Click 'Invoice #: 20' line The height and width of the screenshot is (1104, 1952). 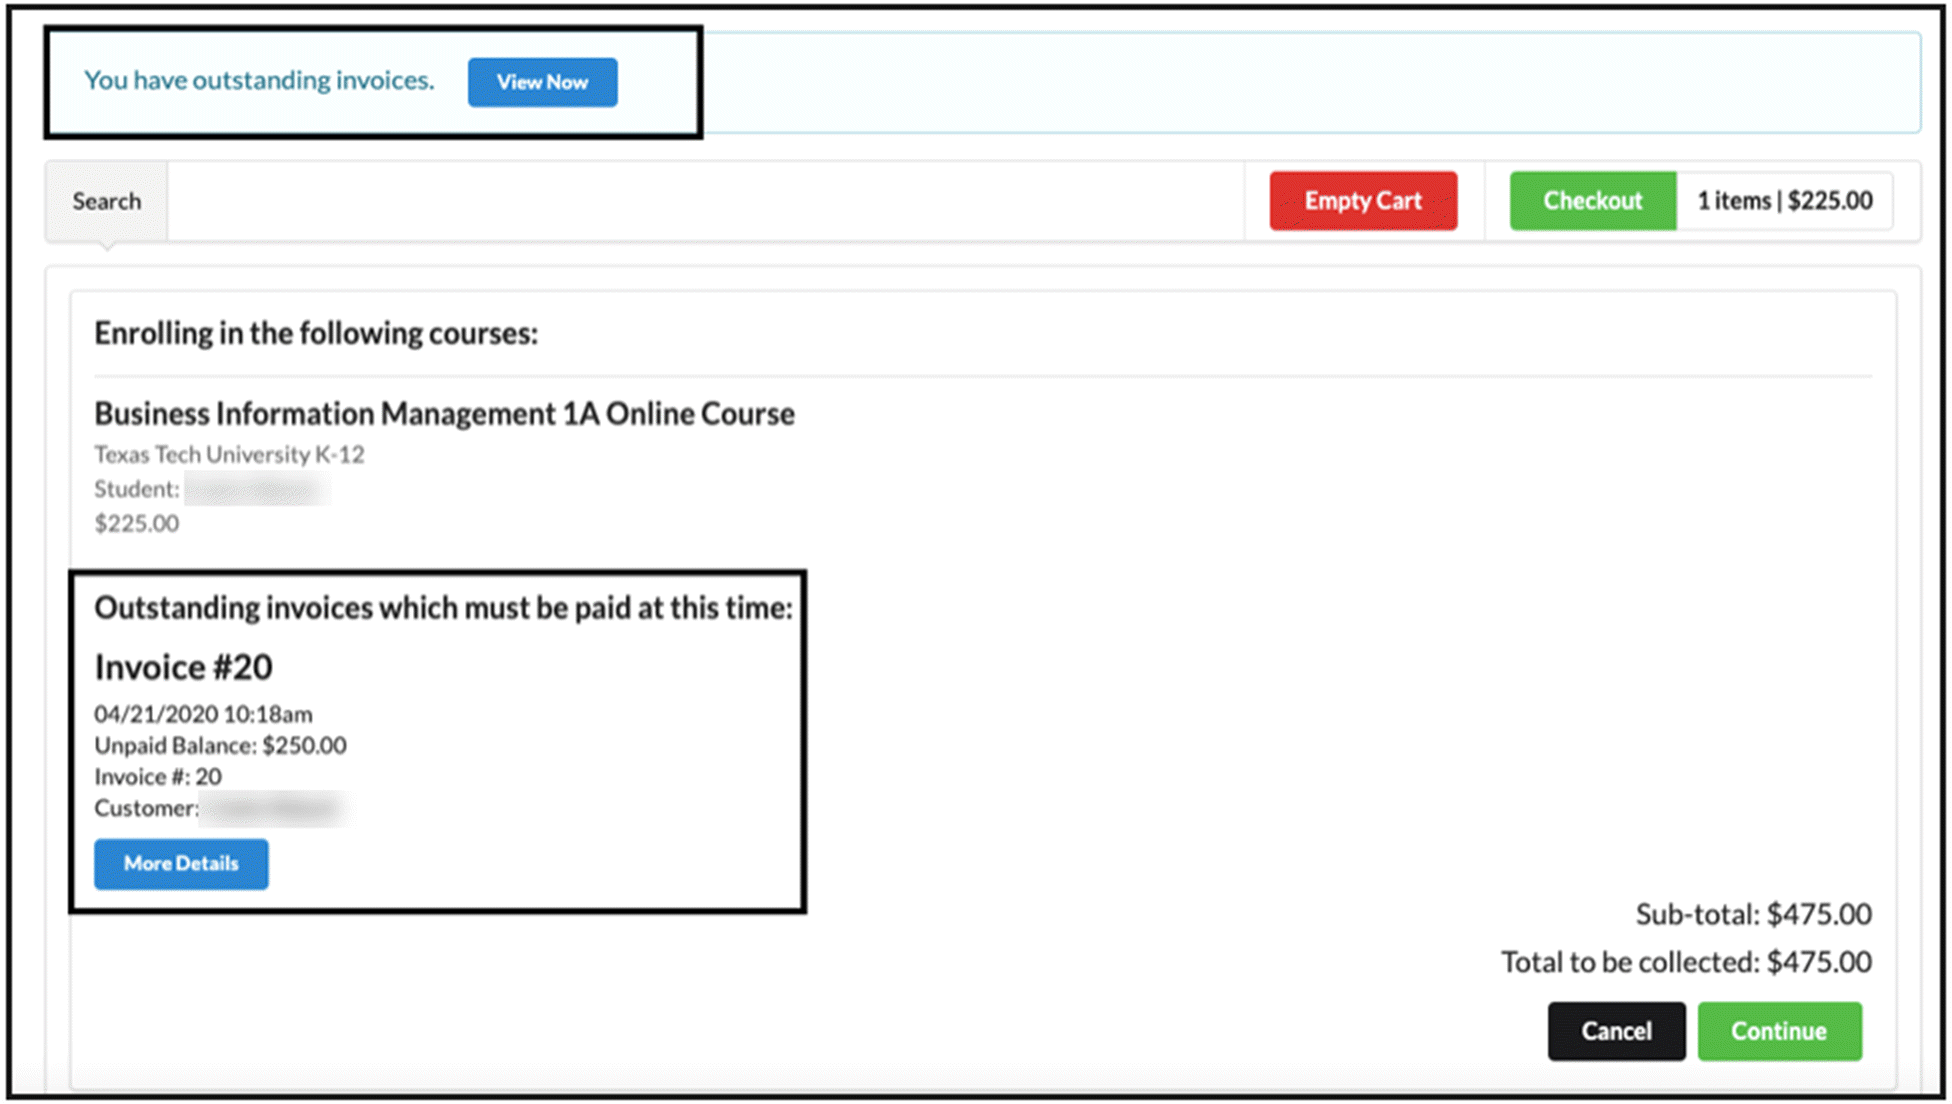(x=158, y=777)
